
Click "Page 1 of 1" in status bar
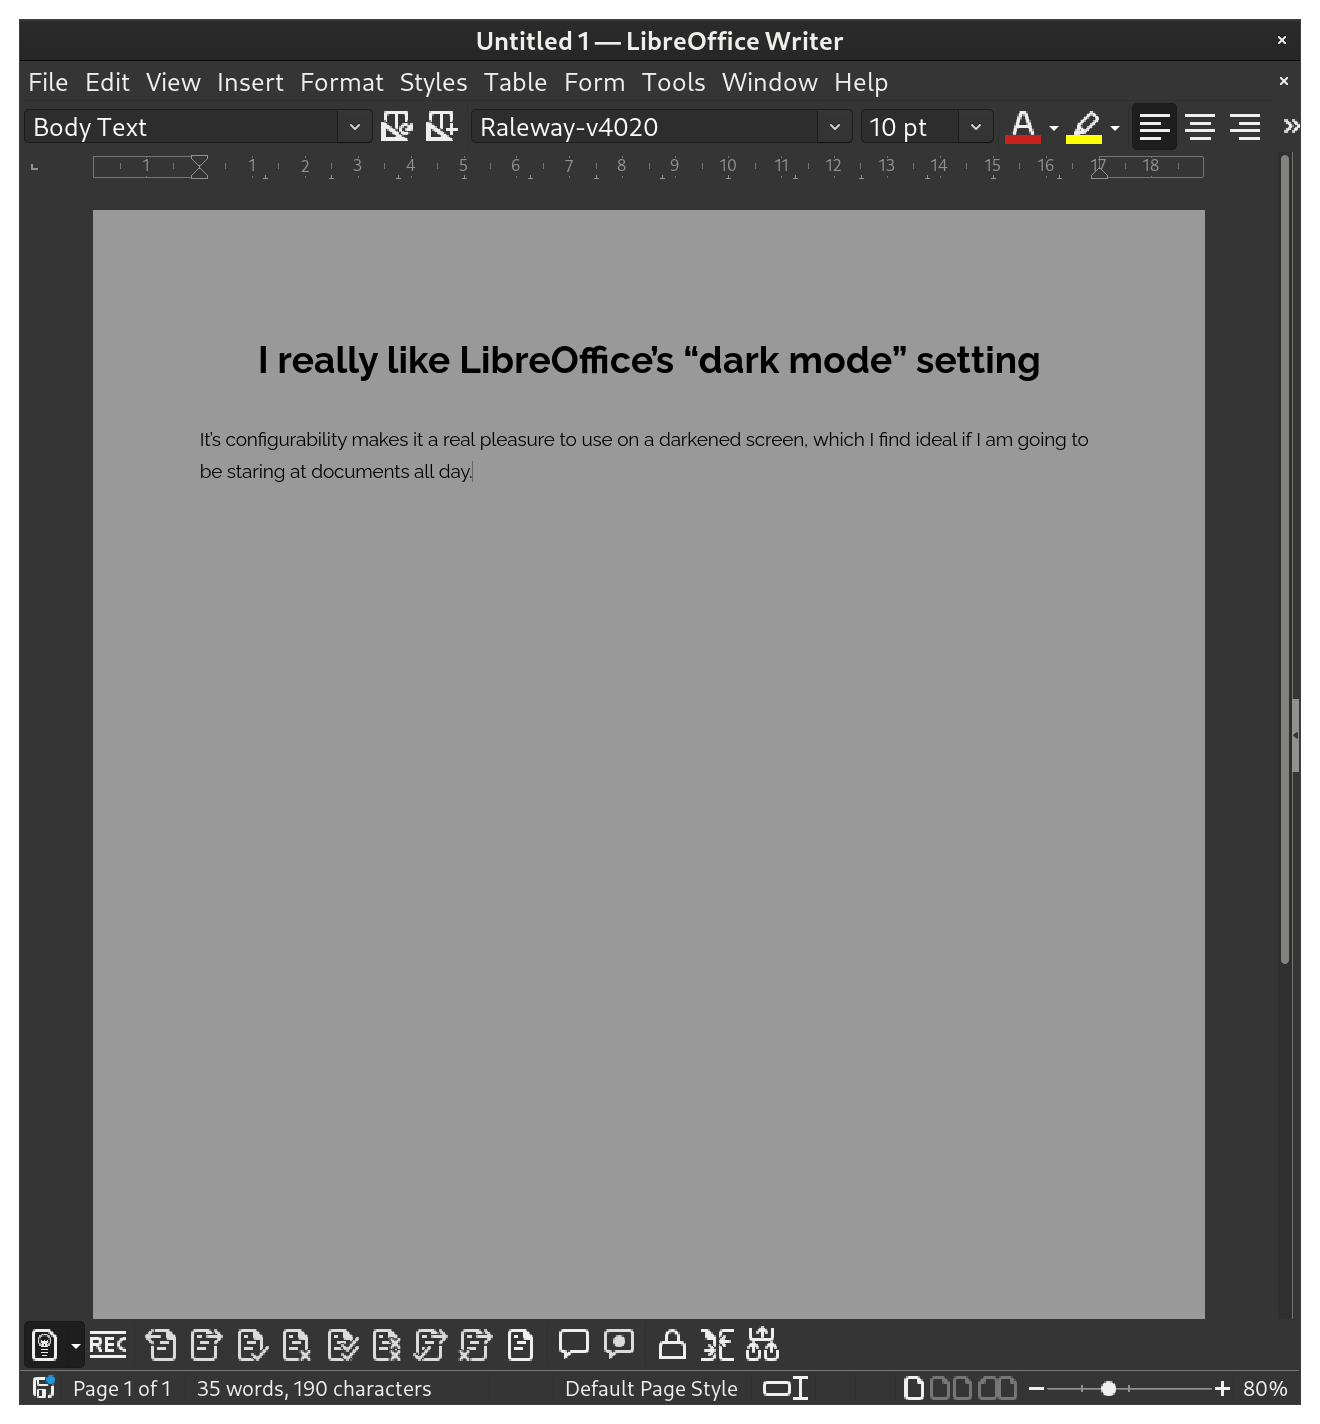pos(122,1388)
